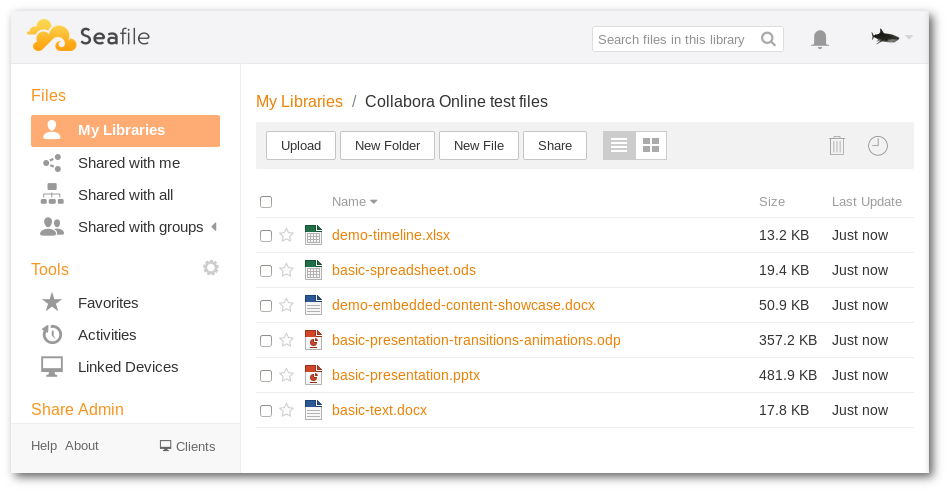Focus the search files input field
Viewport: 948px width, 492px height.
coord(675,39)
